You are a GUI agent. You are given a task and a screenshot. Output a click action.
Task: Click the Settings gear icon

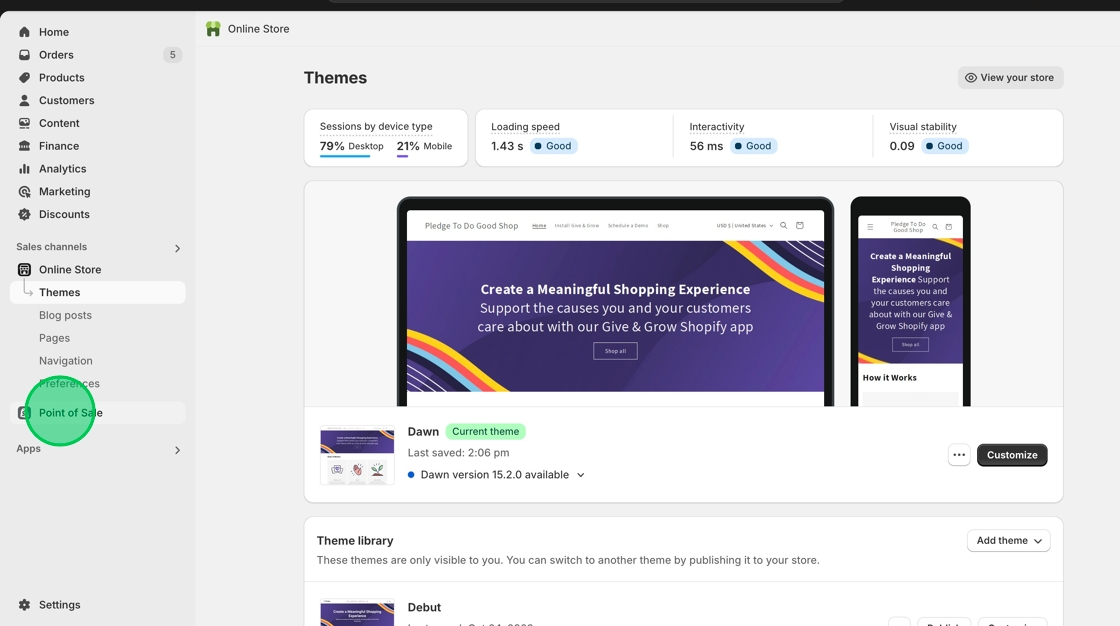pyautogui.click(x=24, y=605)
